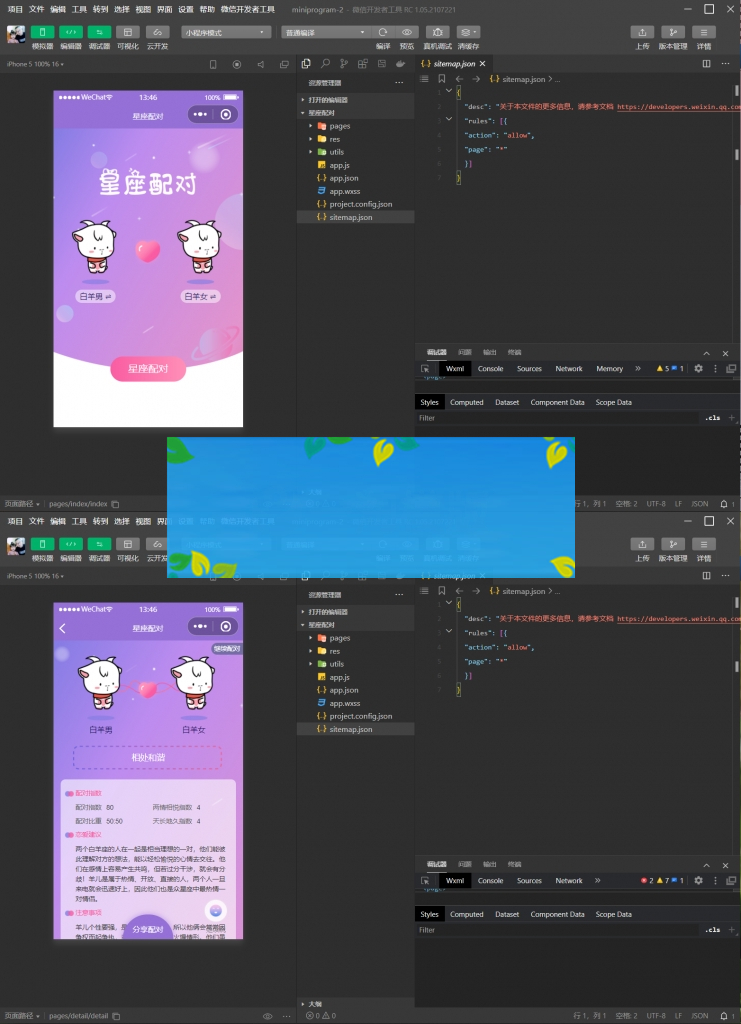Viewport: 741px width, 1024px height.
Task: Click the back arrow in the simulator header
Action: [x=63, y=628]
